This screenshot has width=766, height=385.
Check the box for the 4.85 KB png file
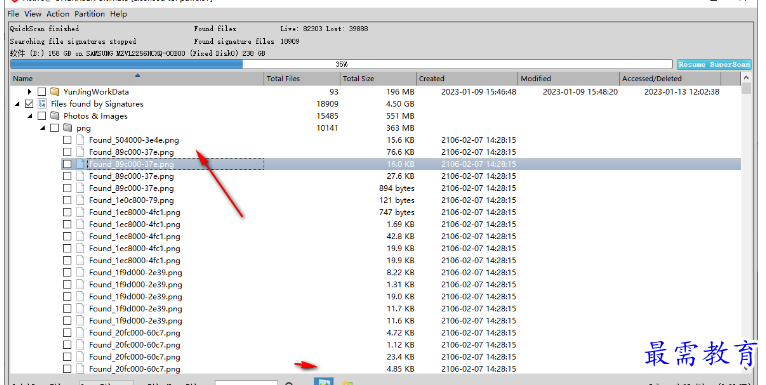click(67, 369)
